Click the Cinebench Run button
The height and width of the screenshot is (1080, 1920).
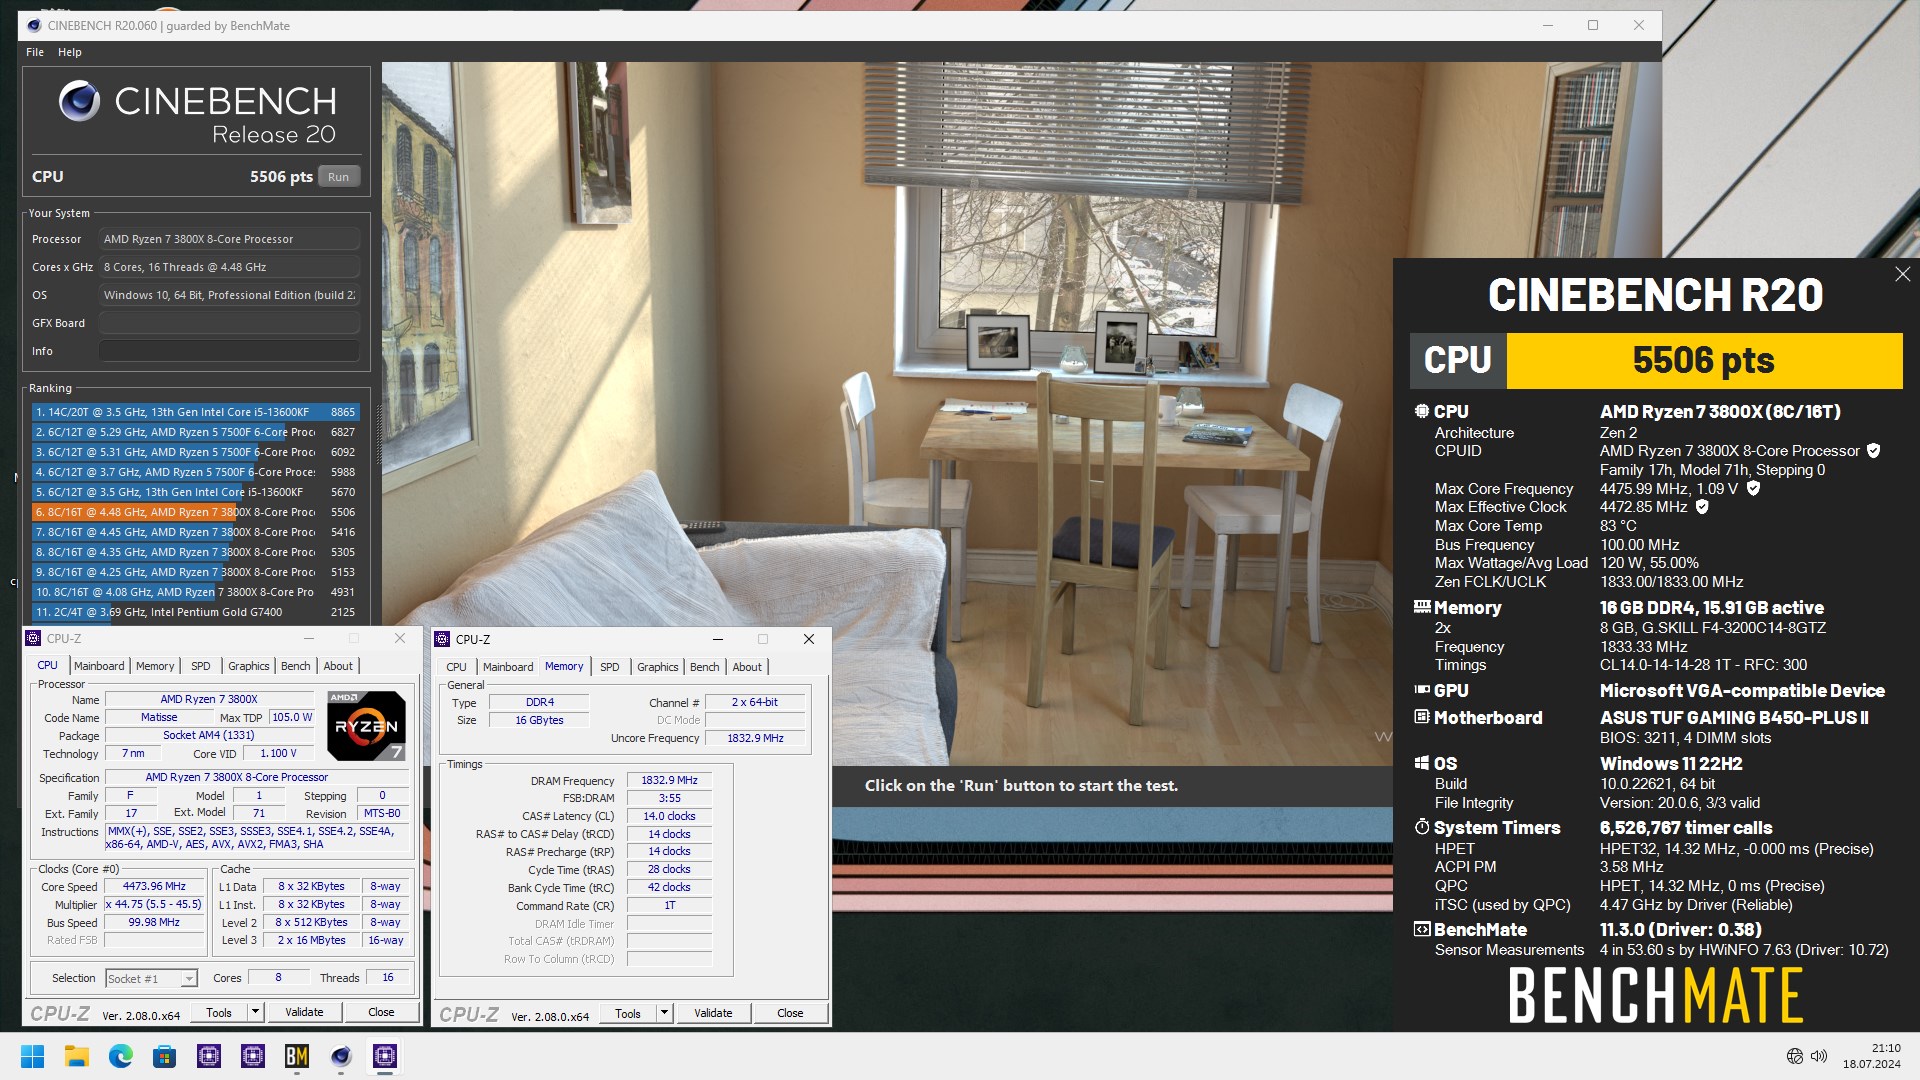pyautogui.click(x=338, y=177)
